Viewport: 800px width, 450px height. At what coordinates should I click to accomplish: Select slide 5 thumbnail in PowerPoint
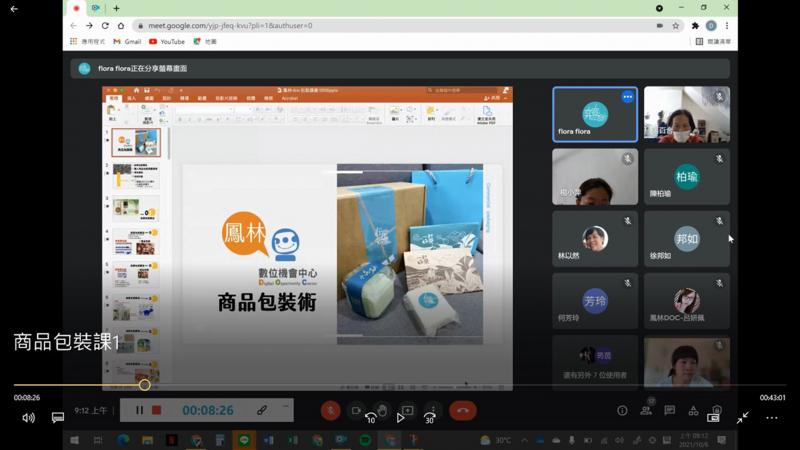tap(136, 276)
